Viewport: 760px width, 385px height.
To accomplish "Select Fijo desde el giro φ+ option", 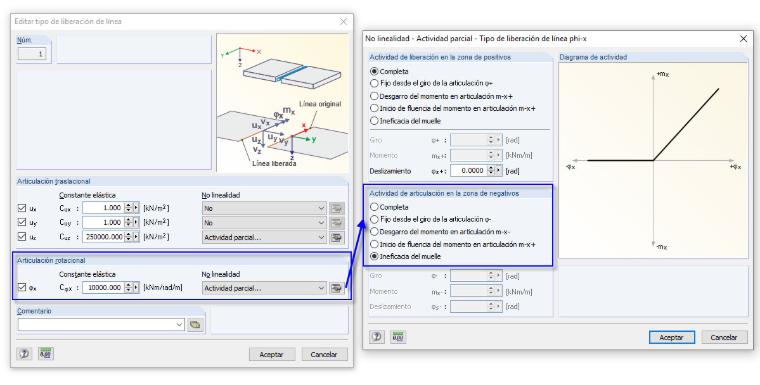I will coord(374,83).
